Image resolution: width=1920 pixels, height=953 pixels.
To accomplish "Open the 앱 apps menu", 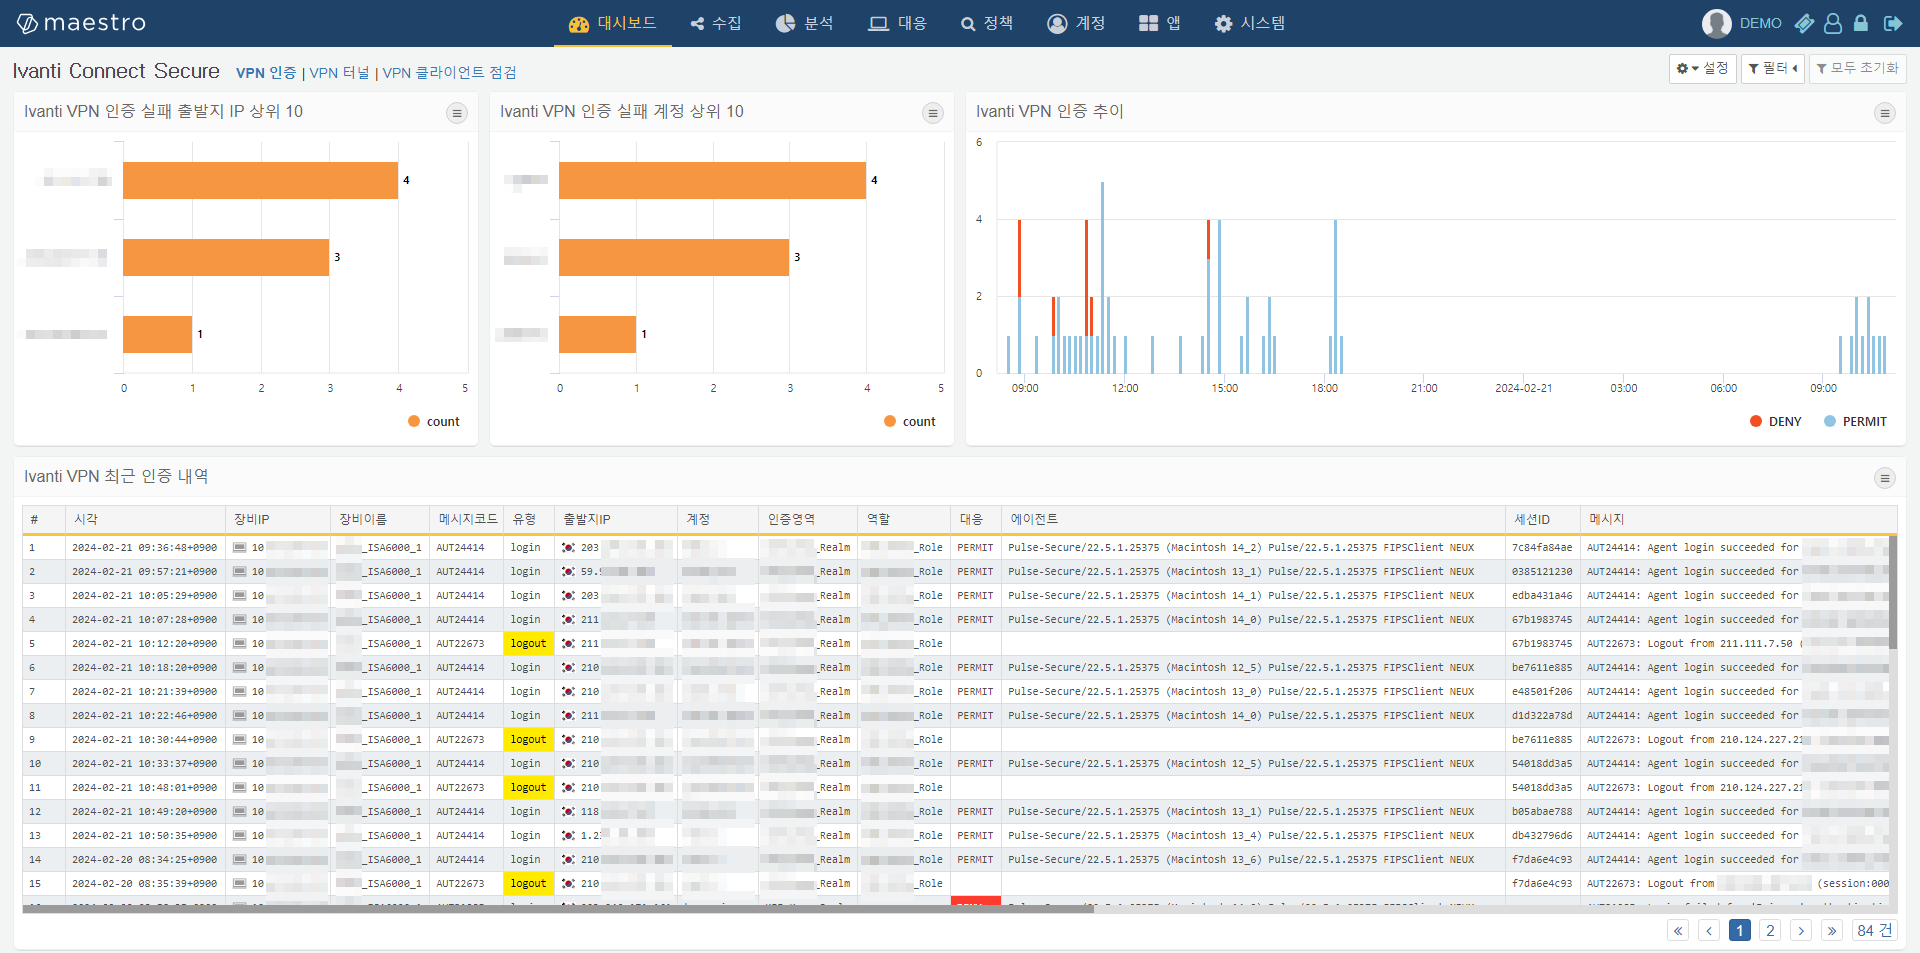I will click(1160, 23).
